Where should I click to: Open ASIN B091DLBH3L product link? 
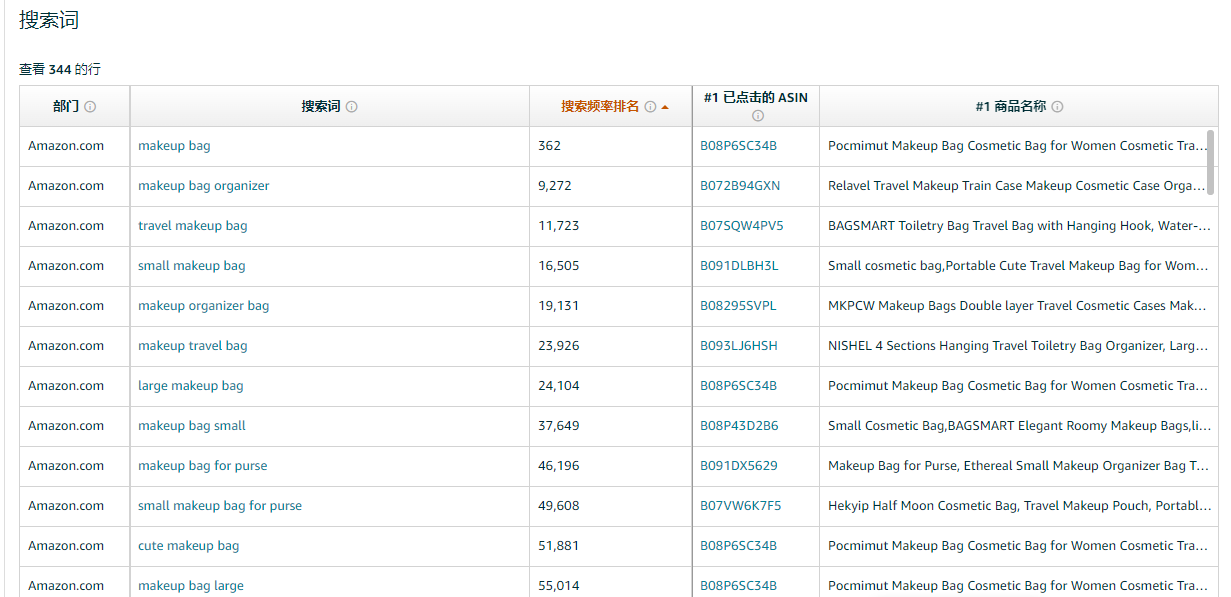point(738,266)
